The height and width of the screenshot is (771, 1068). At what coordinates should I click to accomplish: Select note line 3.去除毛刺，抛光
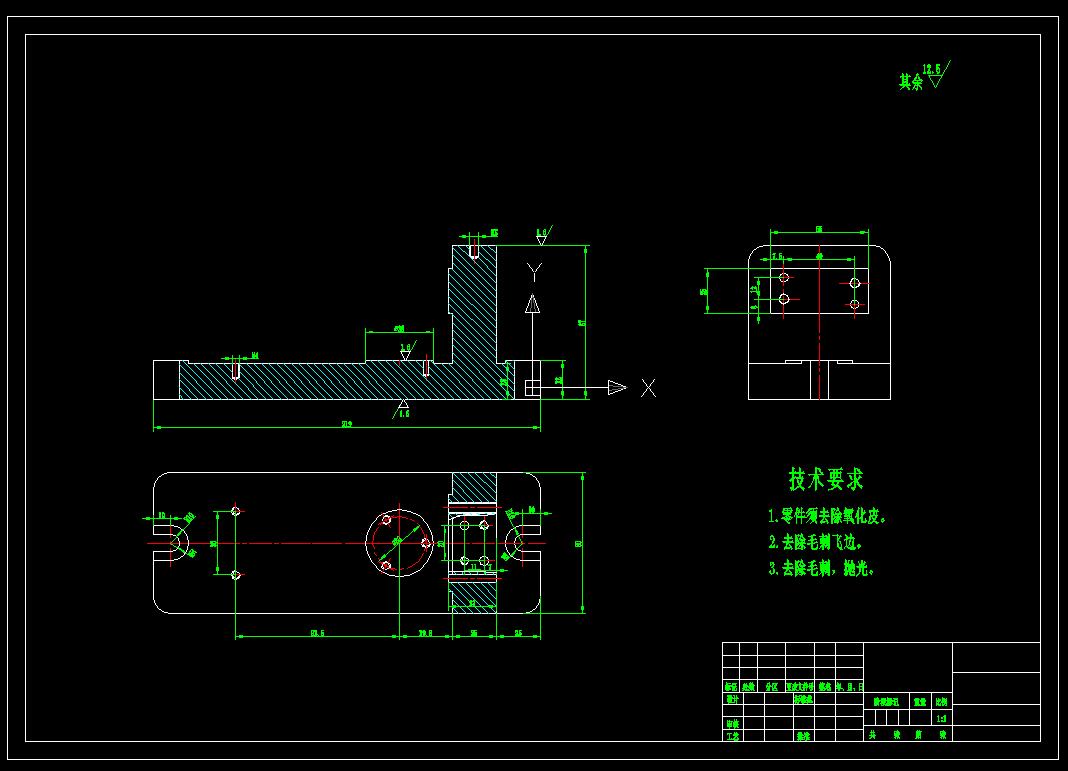pyautogui.click(x=821, y=567)
